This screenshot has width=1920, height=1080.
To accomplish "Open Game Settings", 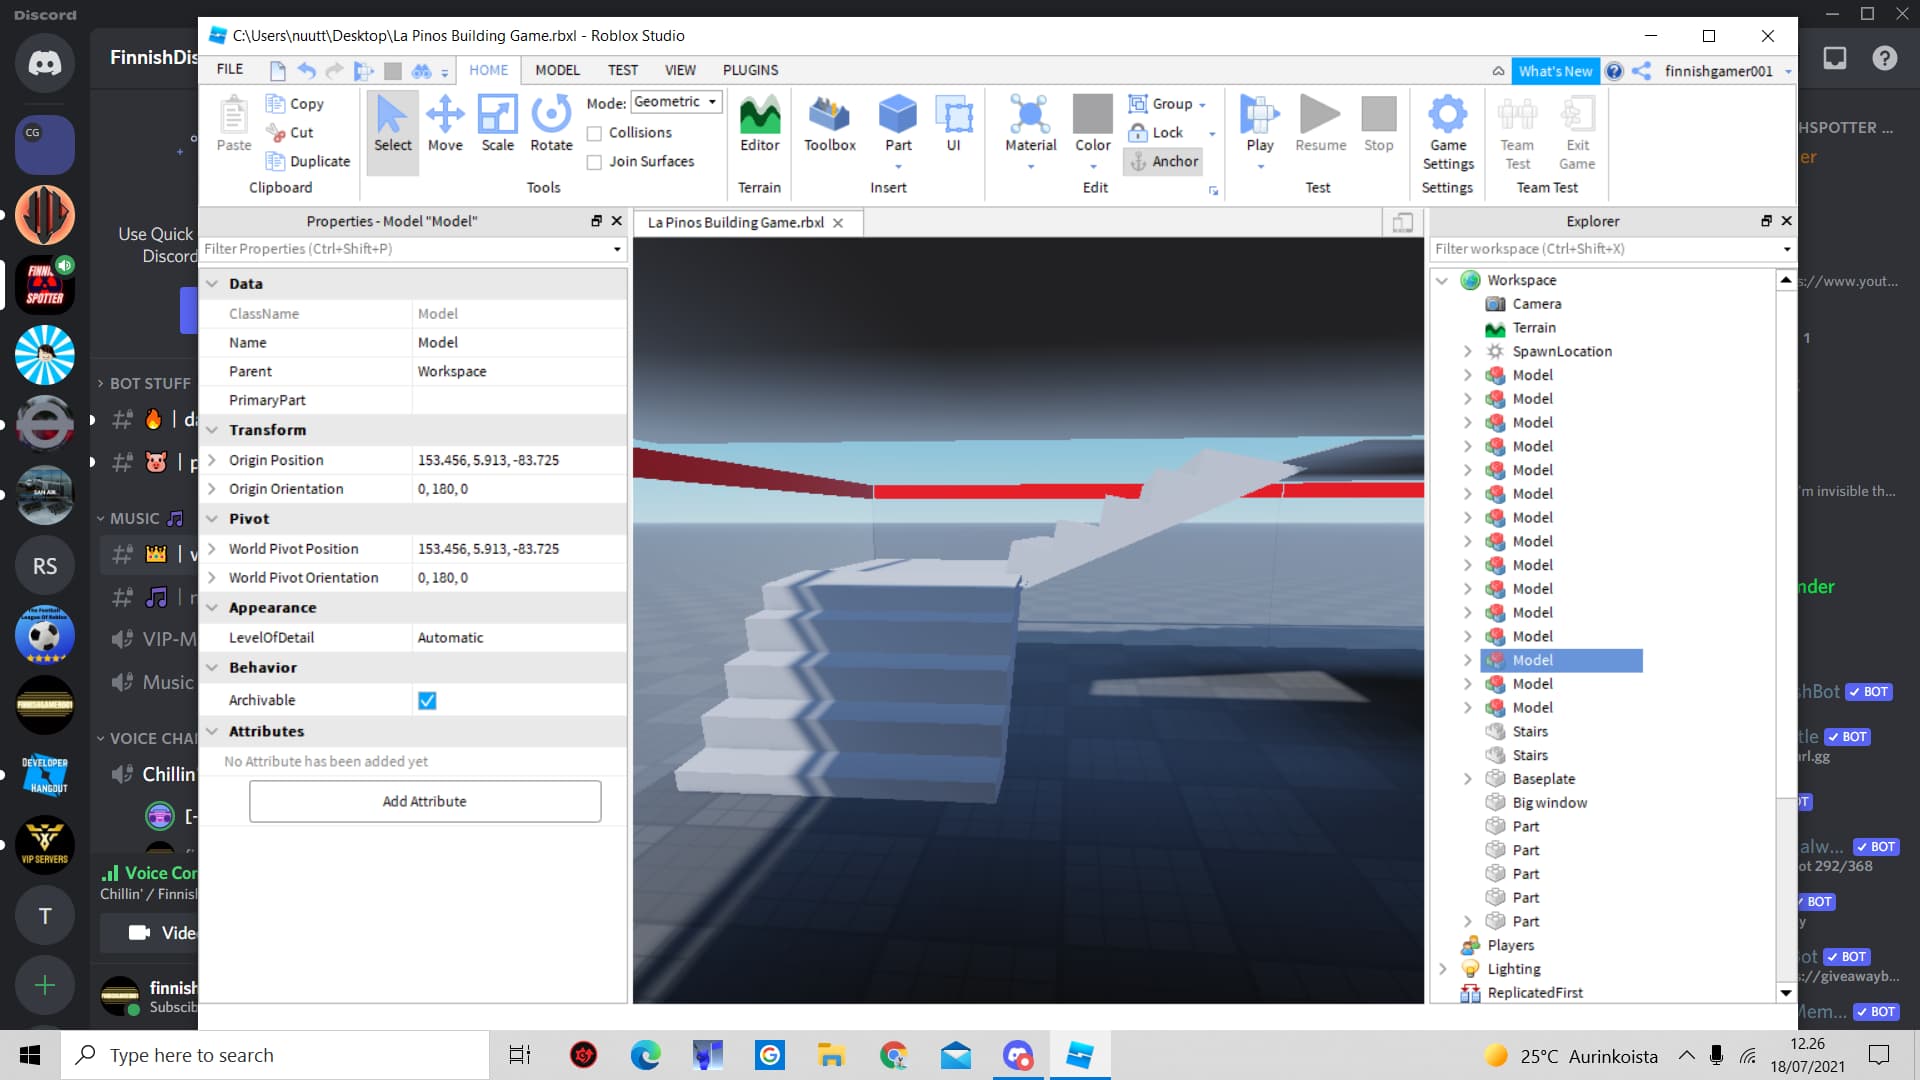I will tap(1447, 133).
